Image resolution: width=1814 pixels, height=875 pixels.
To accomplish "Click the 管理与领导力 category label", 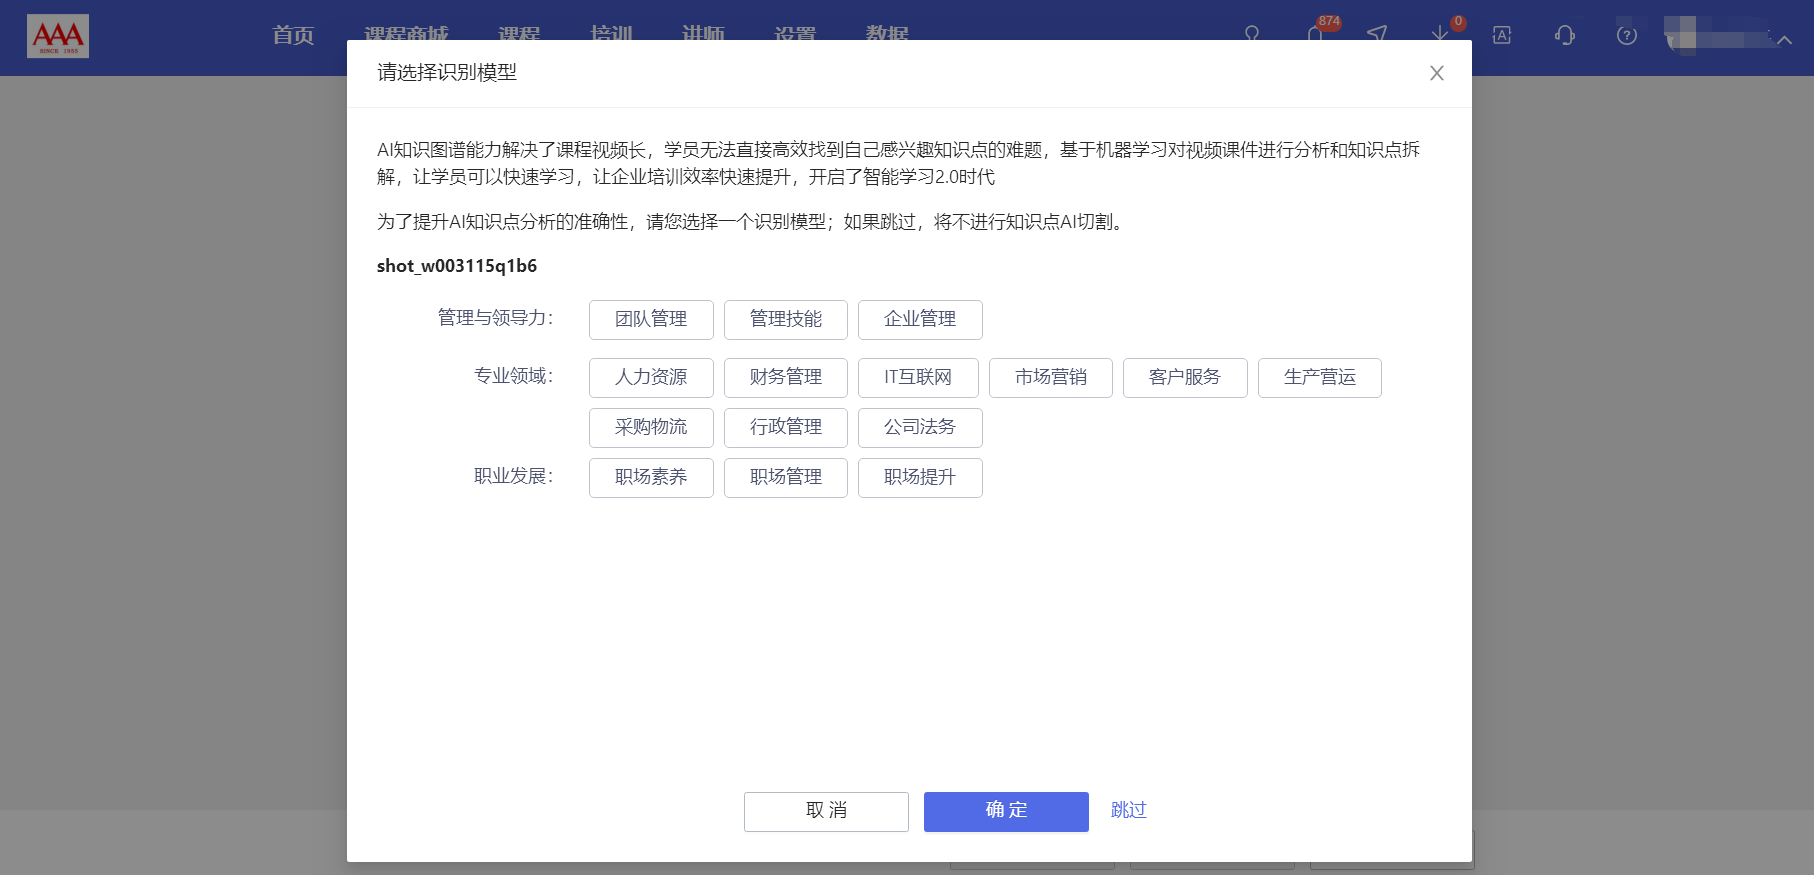I will pyautogui.click(x=496, y=318).
